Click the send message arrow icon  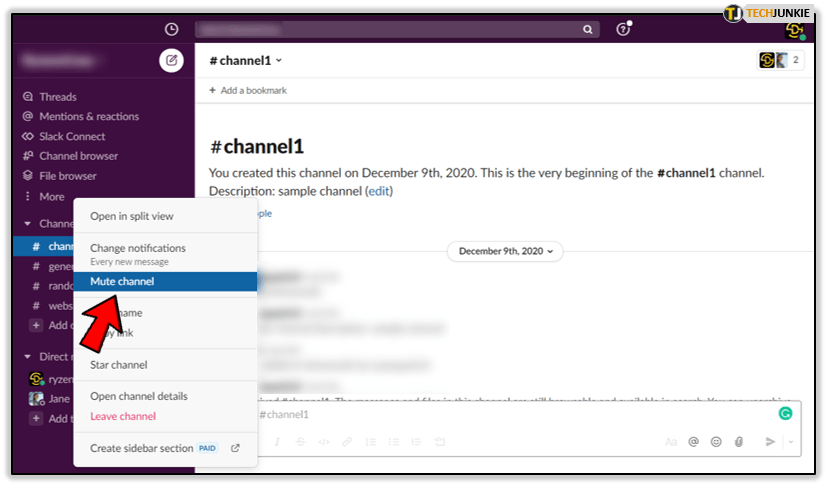770,441
